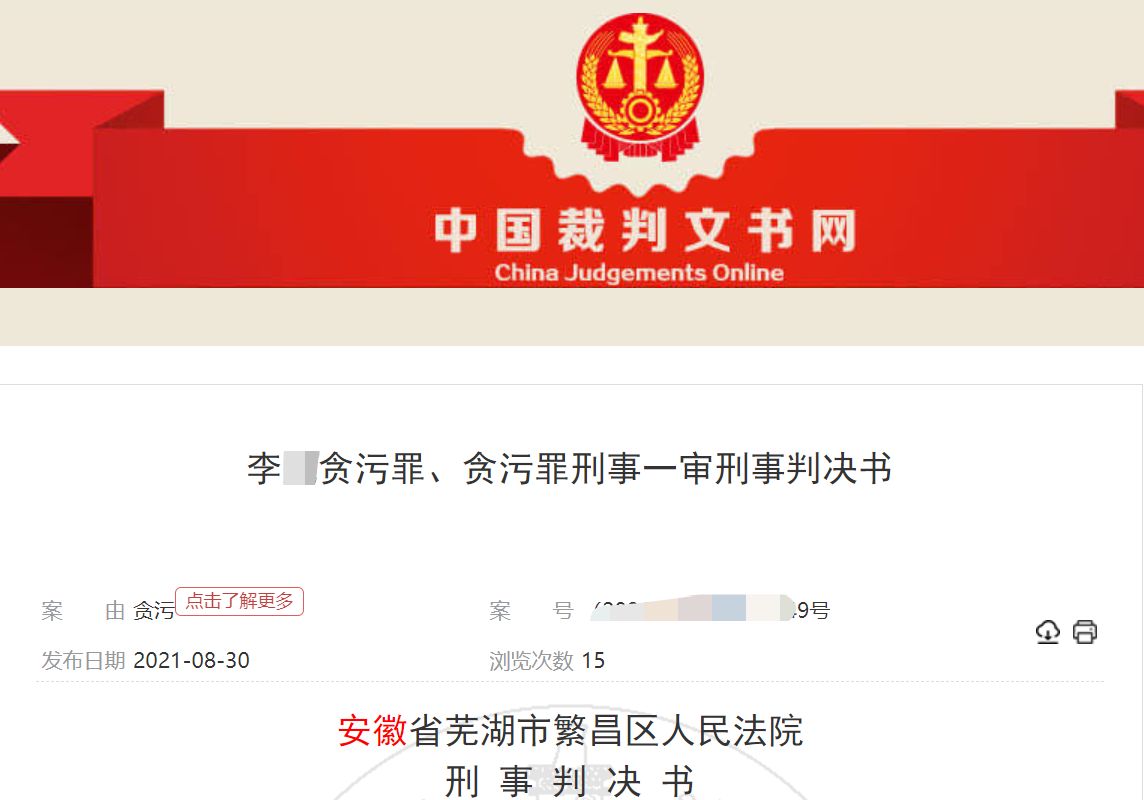Click the red 安徽 link in the court name

point(372,731)
